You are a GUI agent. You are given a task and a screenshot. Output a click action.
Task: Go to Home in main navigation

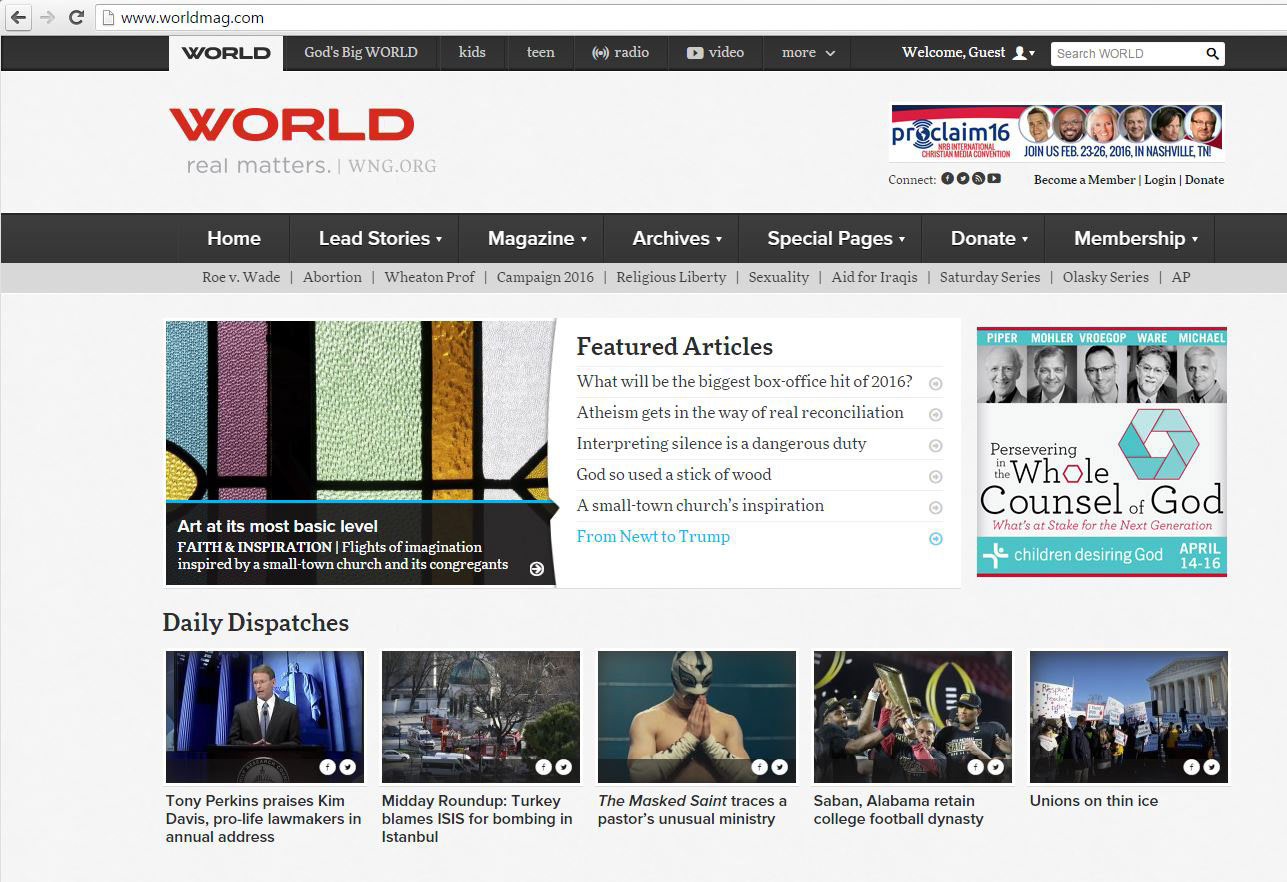(234, 238)
